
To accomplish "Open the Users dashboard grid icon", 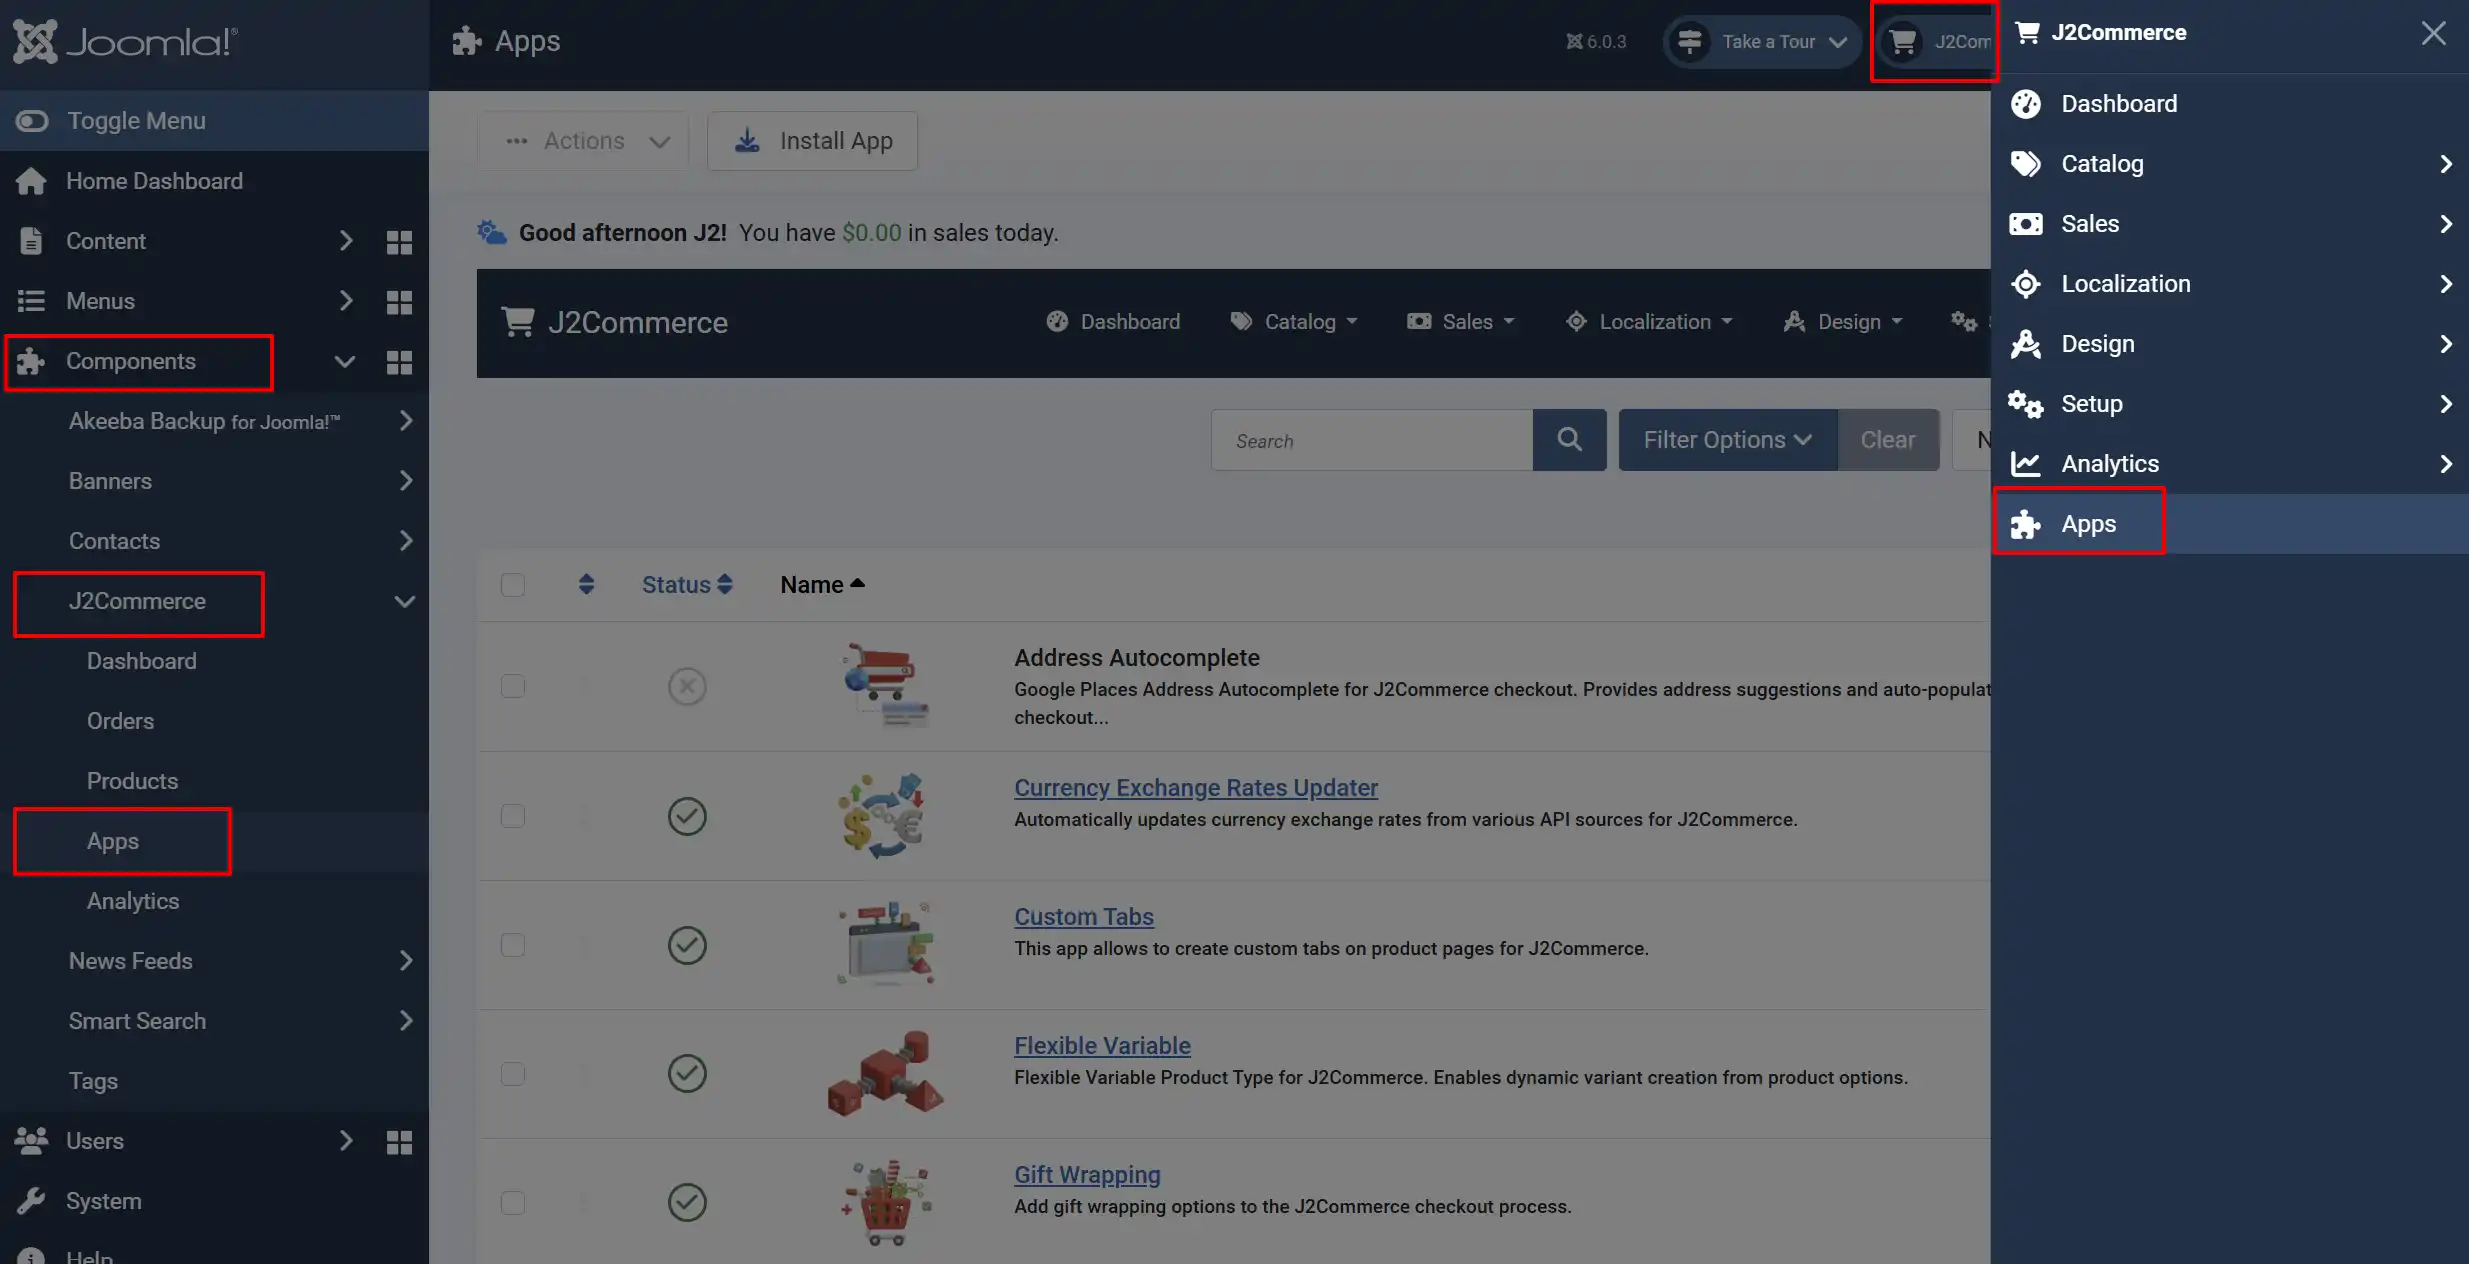I will (x=399, y=1142).
